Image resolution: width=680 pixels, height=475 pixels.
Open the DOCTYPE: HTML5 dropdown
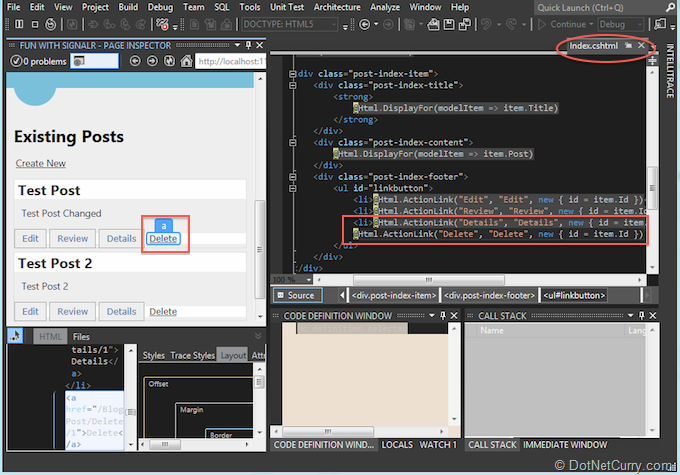pyautogui.click(x=333, y=25)
